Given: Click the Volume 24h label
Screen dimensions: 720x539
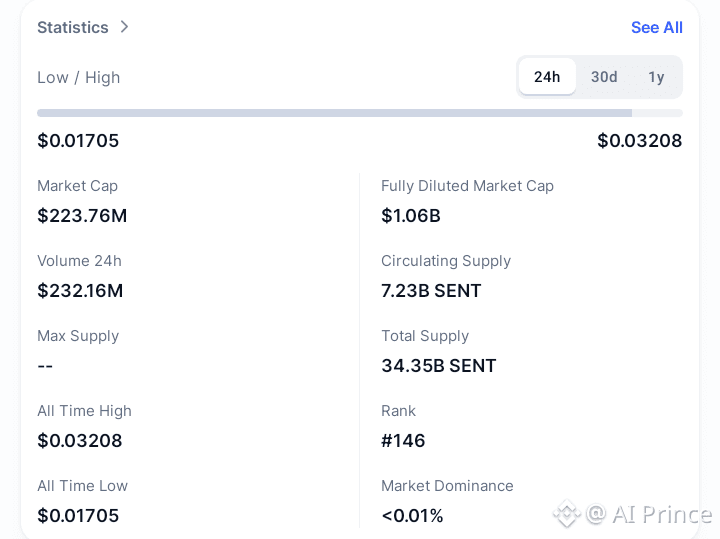Looking at the screenshot, I should (79, 261).
